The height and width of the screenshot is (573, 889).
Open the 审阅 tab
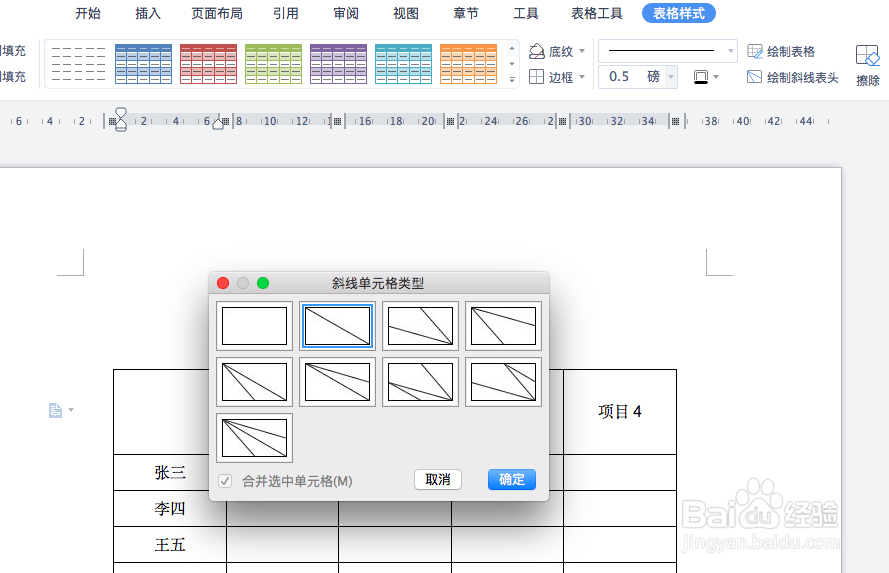point(346,13)
